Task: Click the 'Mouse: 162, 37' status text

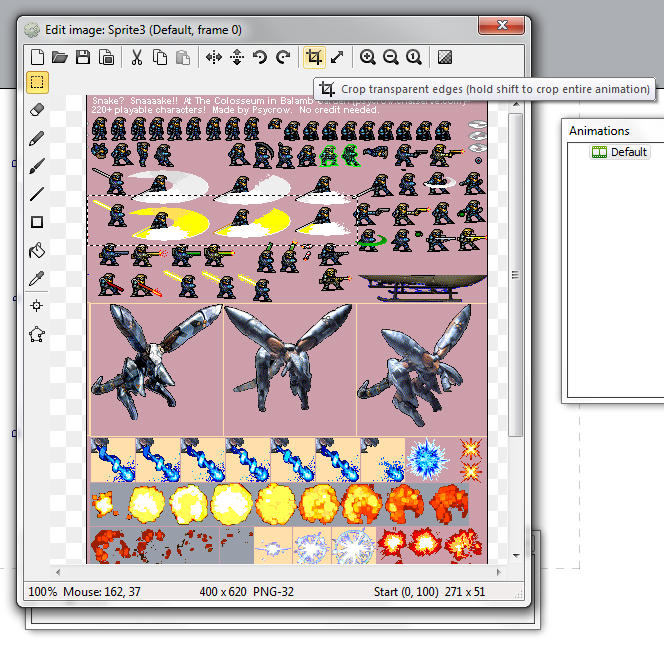Action: (102, 592)
